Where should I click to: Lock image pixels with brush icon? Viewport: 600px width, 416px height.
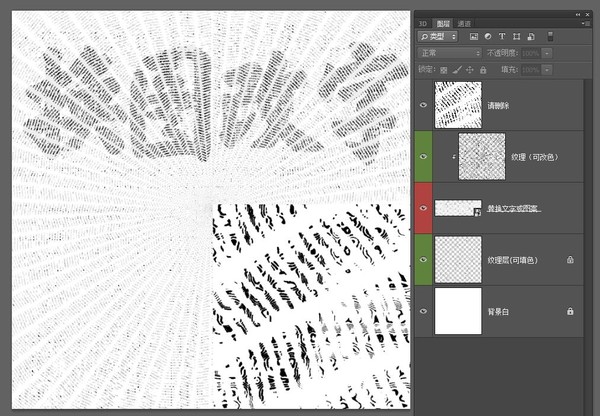click(457, 70)
